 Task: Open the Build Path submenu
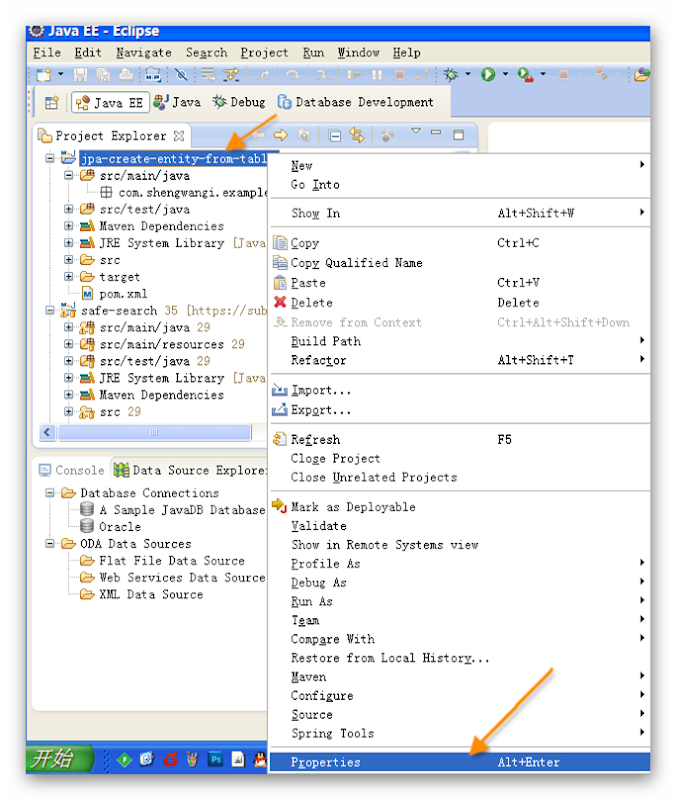click(460, 341)
